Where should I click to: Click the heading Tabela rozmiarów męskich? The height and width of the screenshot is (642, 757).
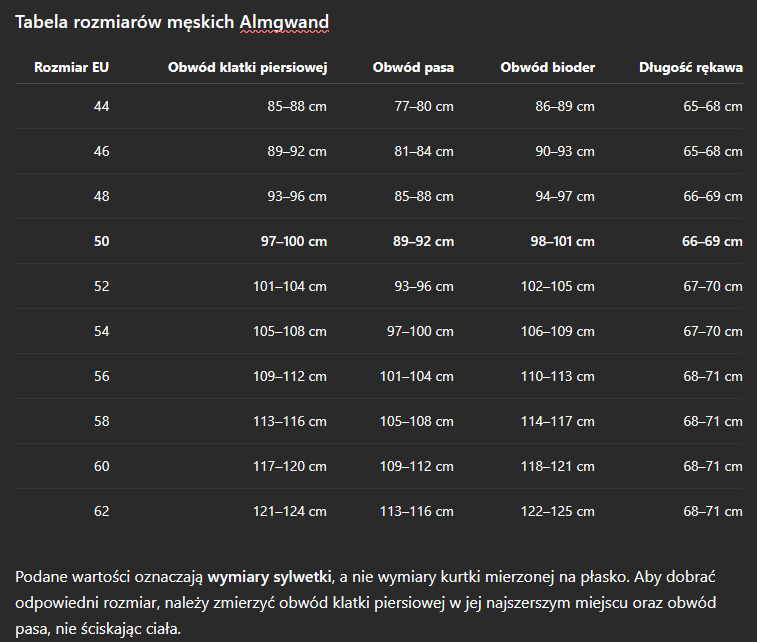tap(125, 22)
